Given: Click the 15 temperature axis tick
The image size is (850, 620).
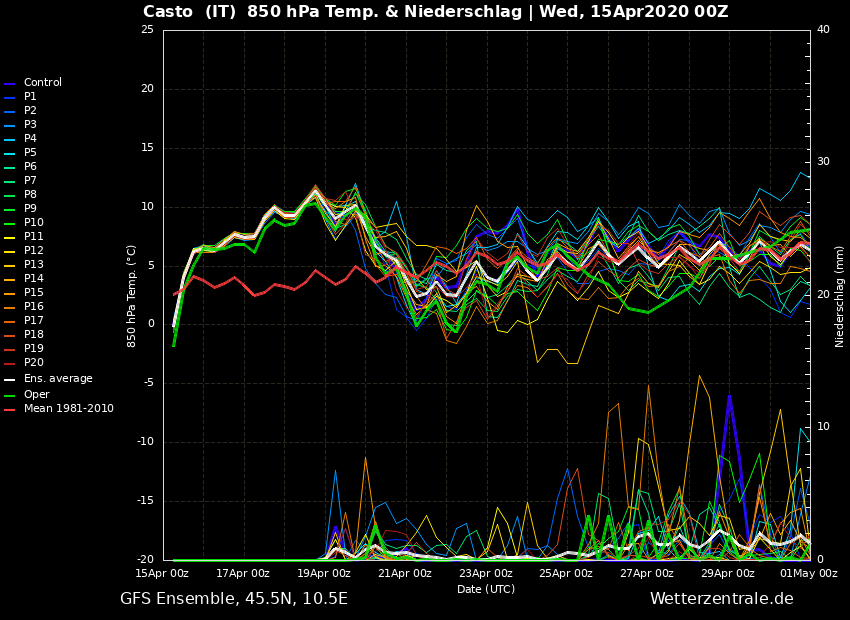Looking at the screenshot, I should (147, 147).
